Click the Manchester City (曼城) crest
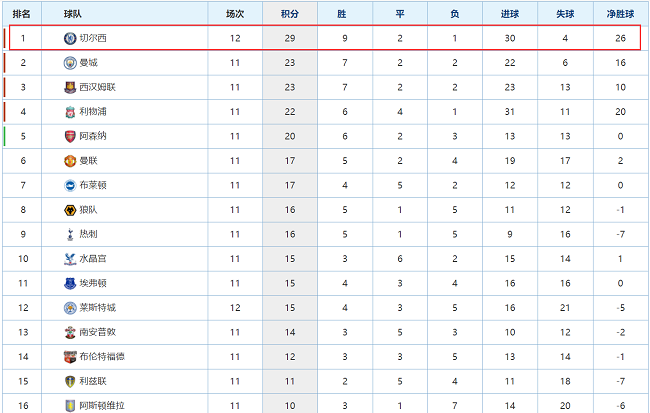Viewport: 650px width, 413px height. coord(70,63)
